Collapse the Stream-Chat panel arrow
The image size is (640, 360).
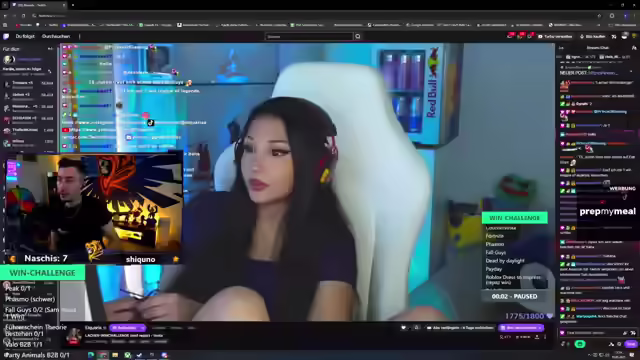561,48
